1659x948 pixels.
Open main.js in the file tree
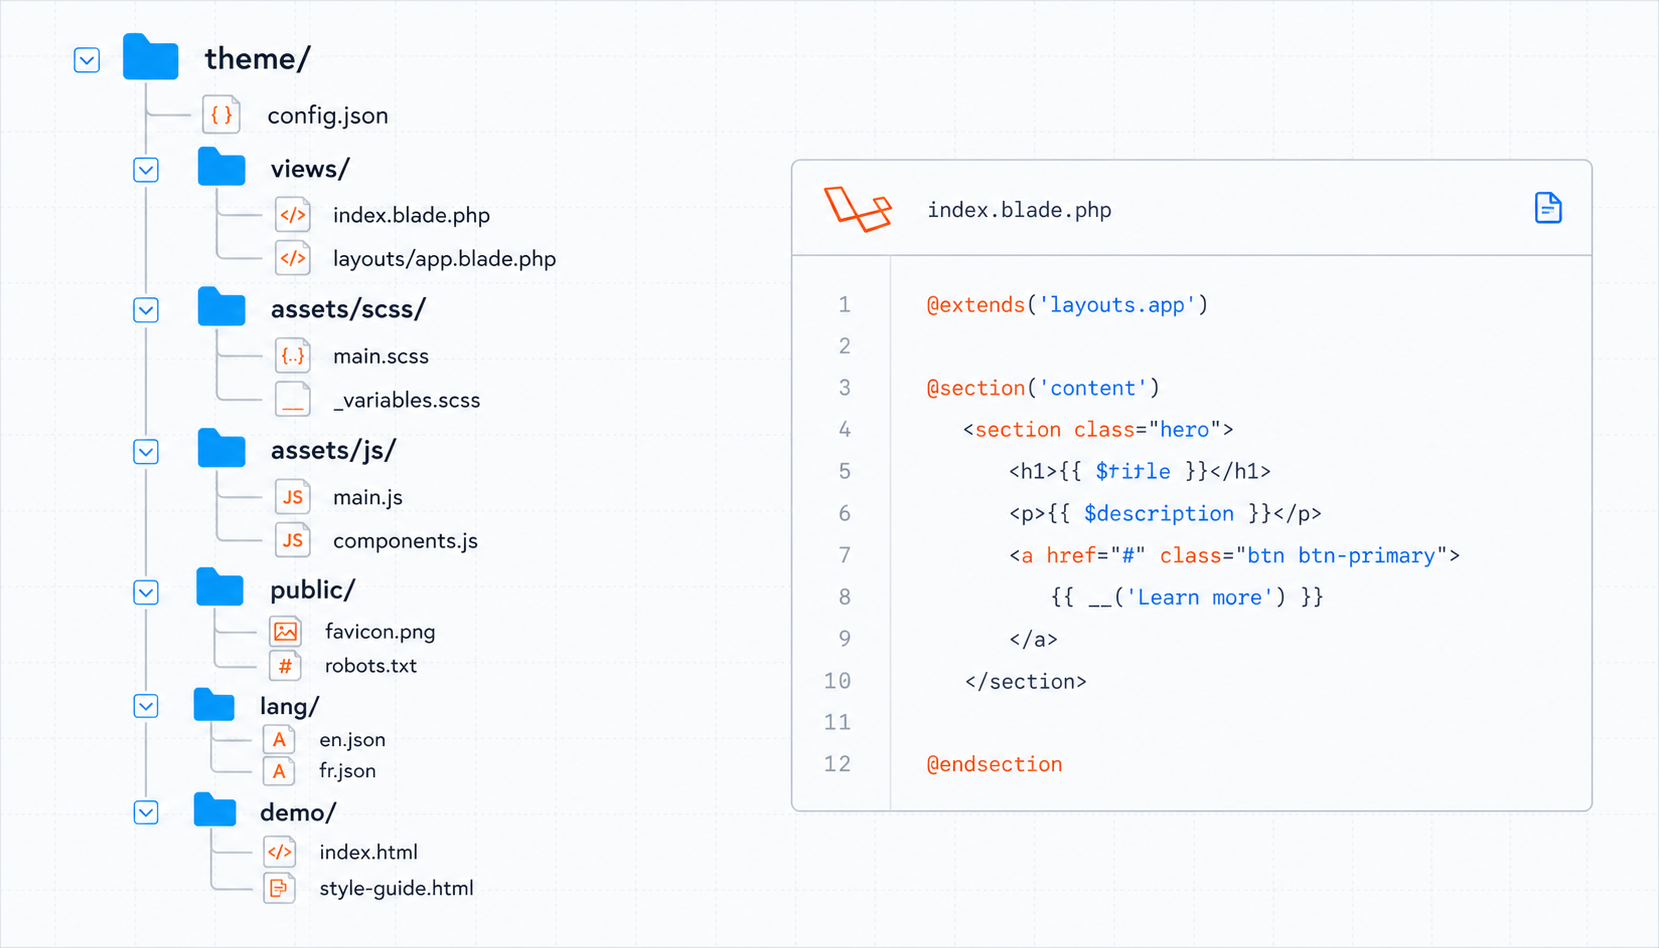[x=367, y=497]
